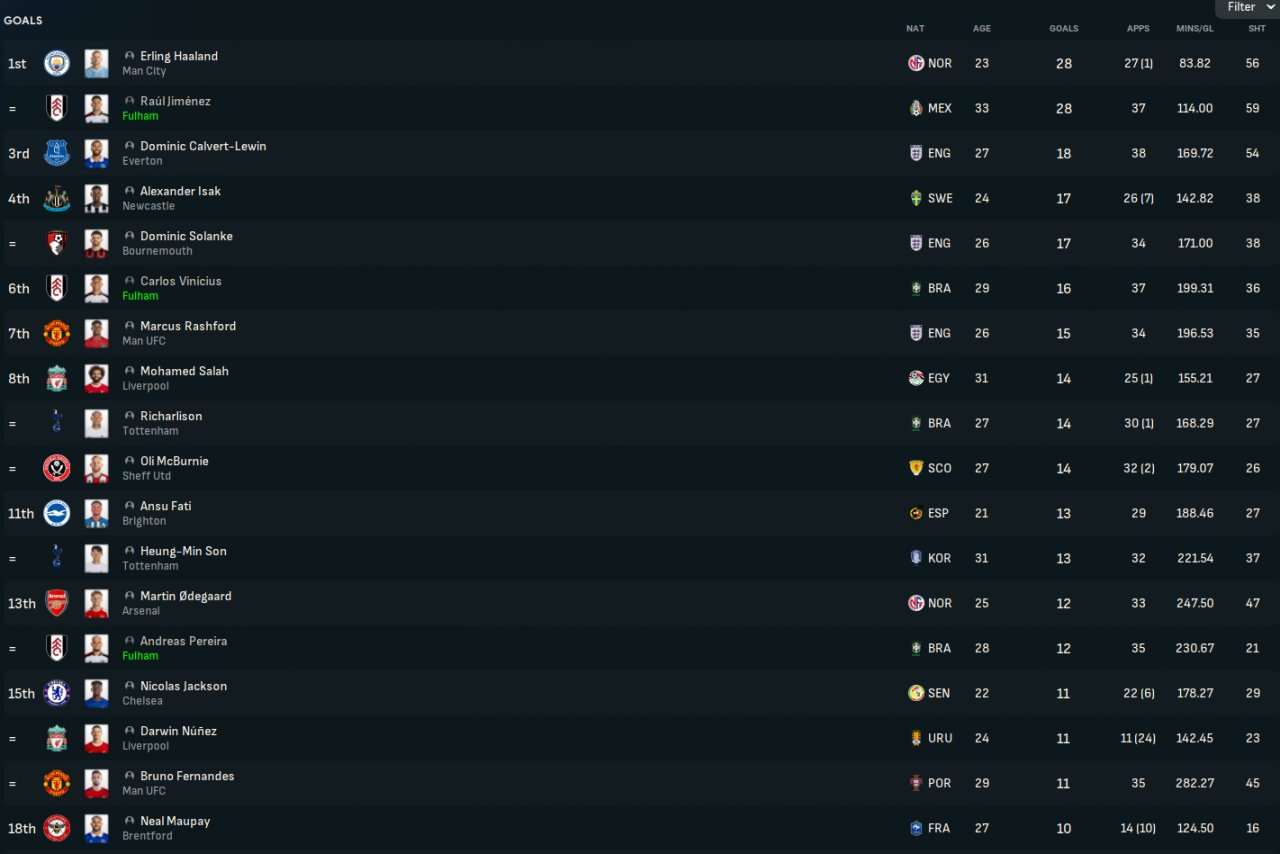This screenshot has width=1280, height=854.
Task: Sort by the GOALS column header
Action: coord(1063,28)
